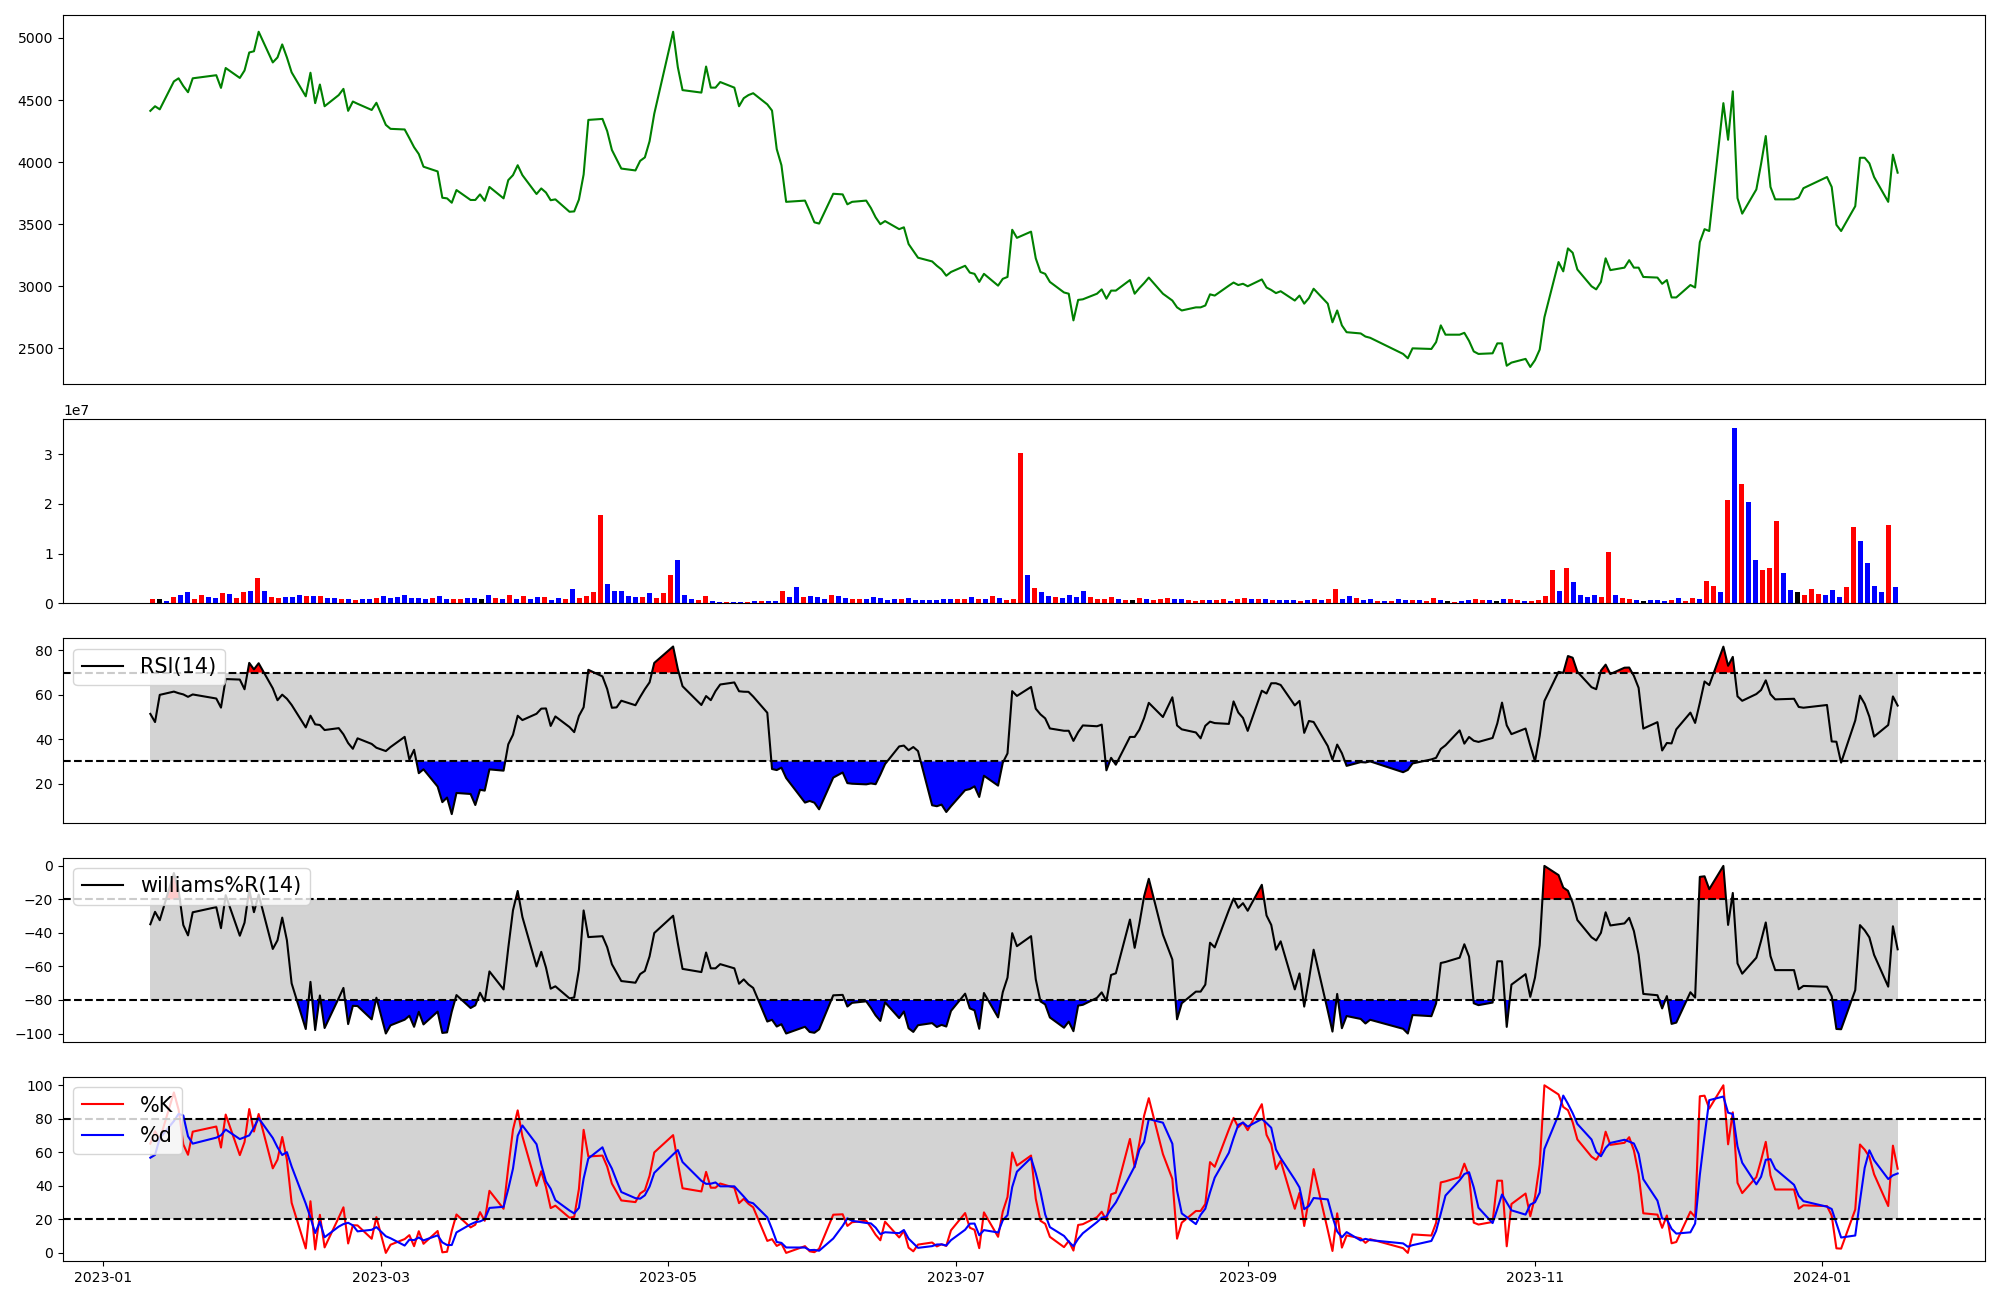
Task: Click the 80 tick on the RSI axis
Action: pos(43,651)
